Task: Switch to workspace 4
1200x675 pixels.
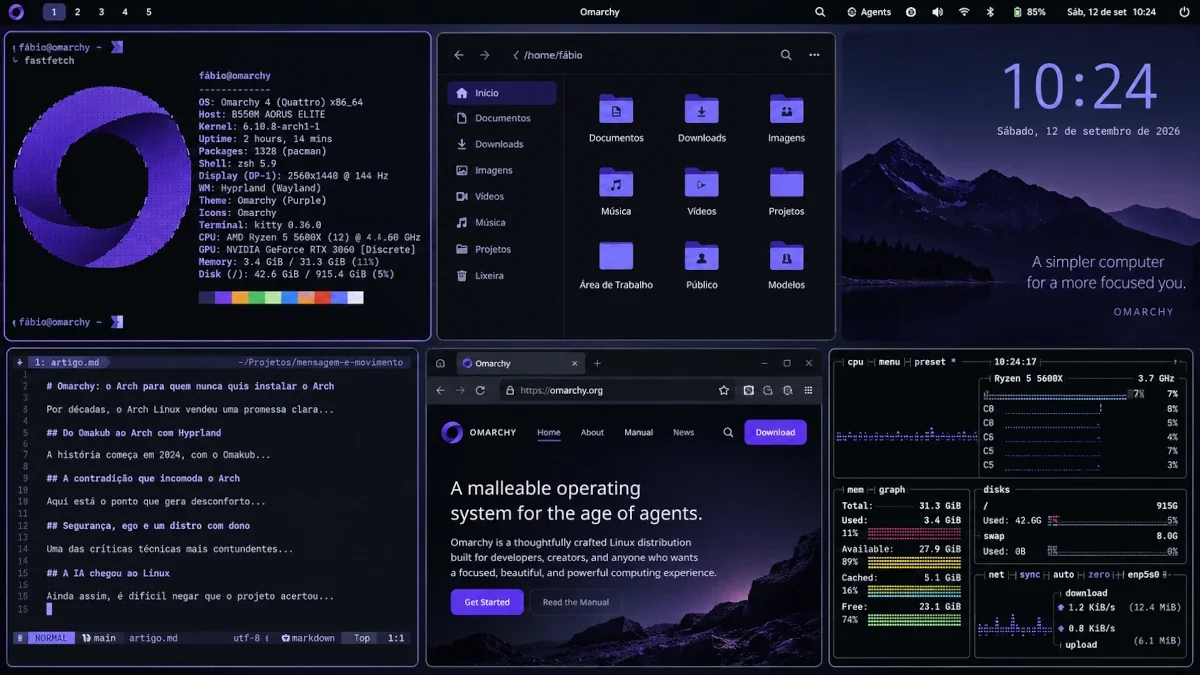Action: [125, 12]
